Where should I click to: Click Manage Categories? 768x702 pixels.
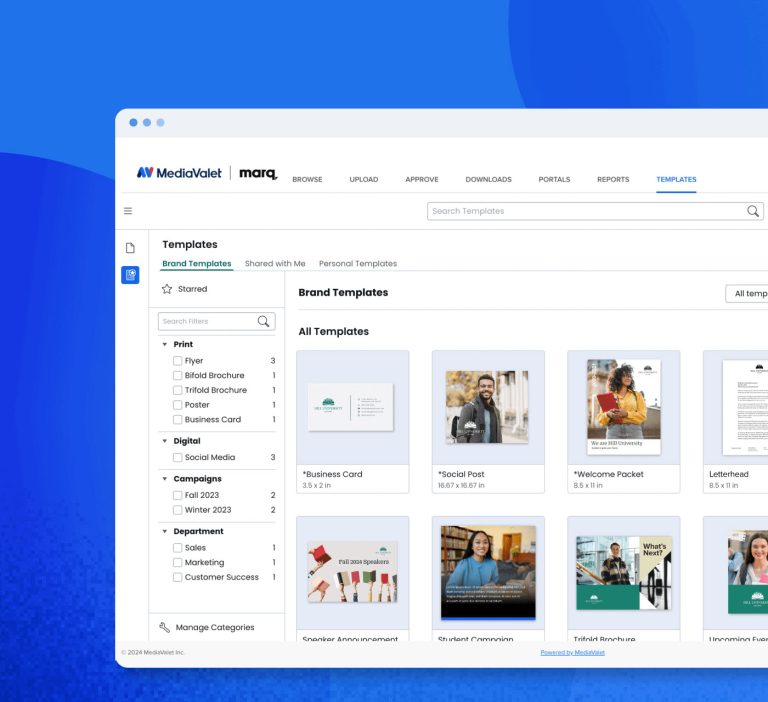click(x=215, y=627)
